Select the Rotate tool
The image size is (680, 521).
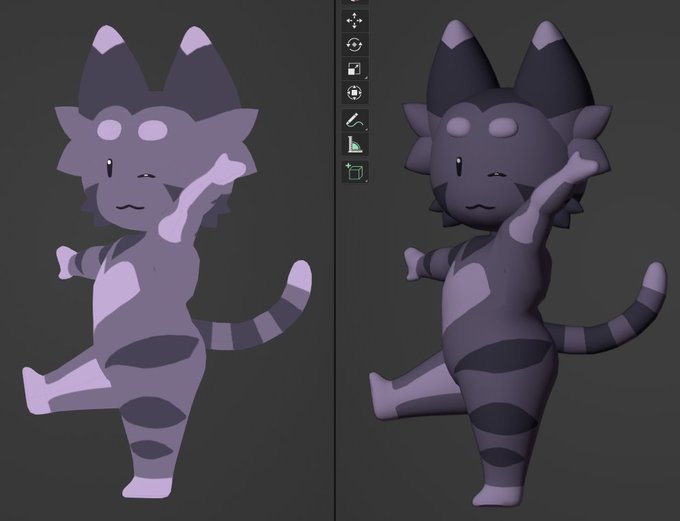355,45
